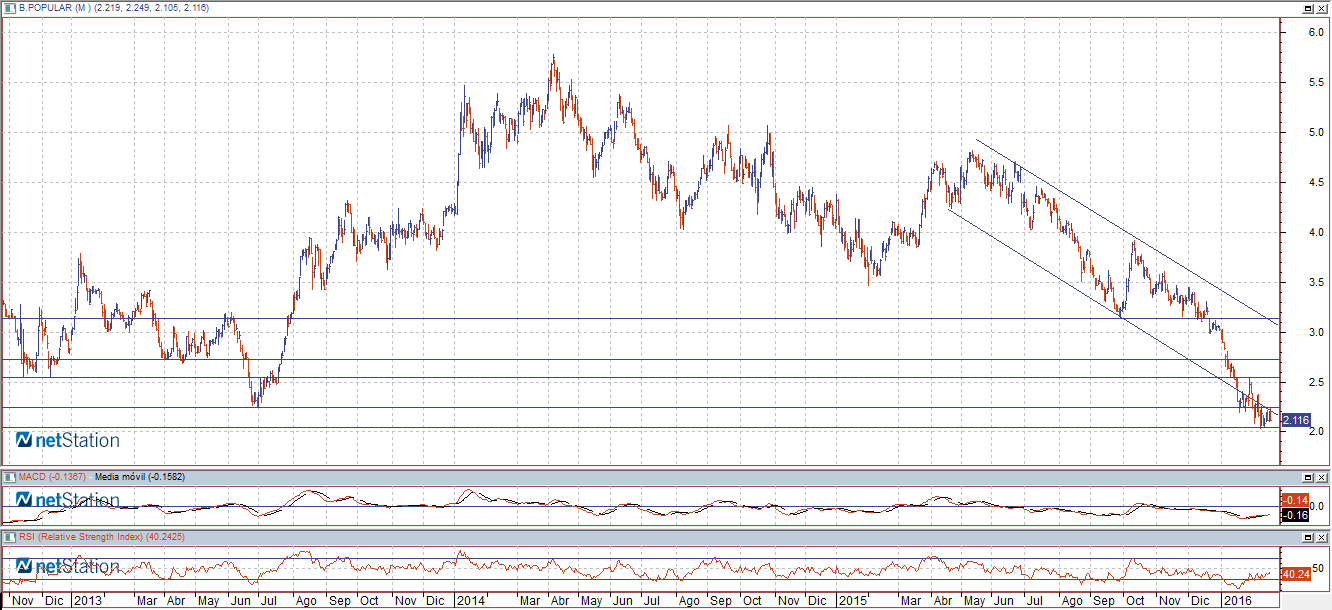Click the Media móvil (-0.1582) label
The height and width of the screenshot is (610, 1332).
[x=139, y=477]
